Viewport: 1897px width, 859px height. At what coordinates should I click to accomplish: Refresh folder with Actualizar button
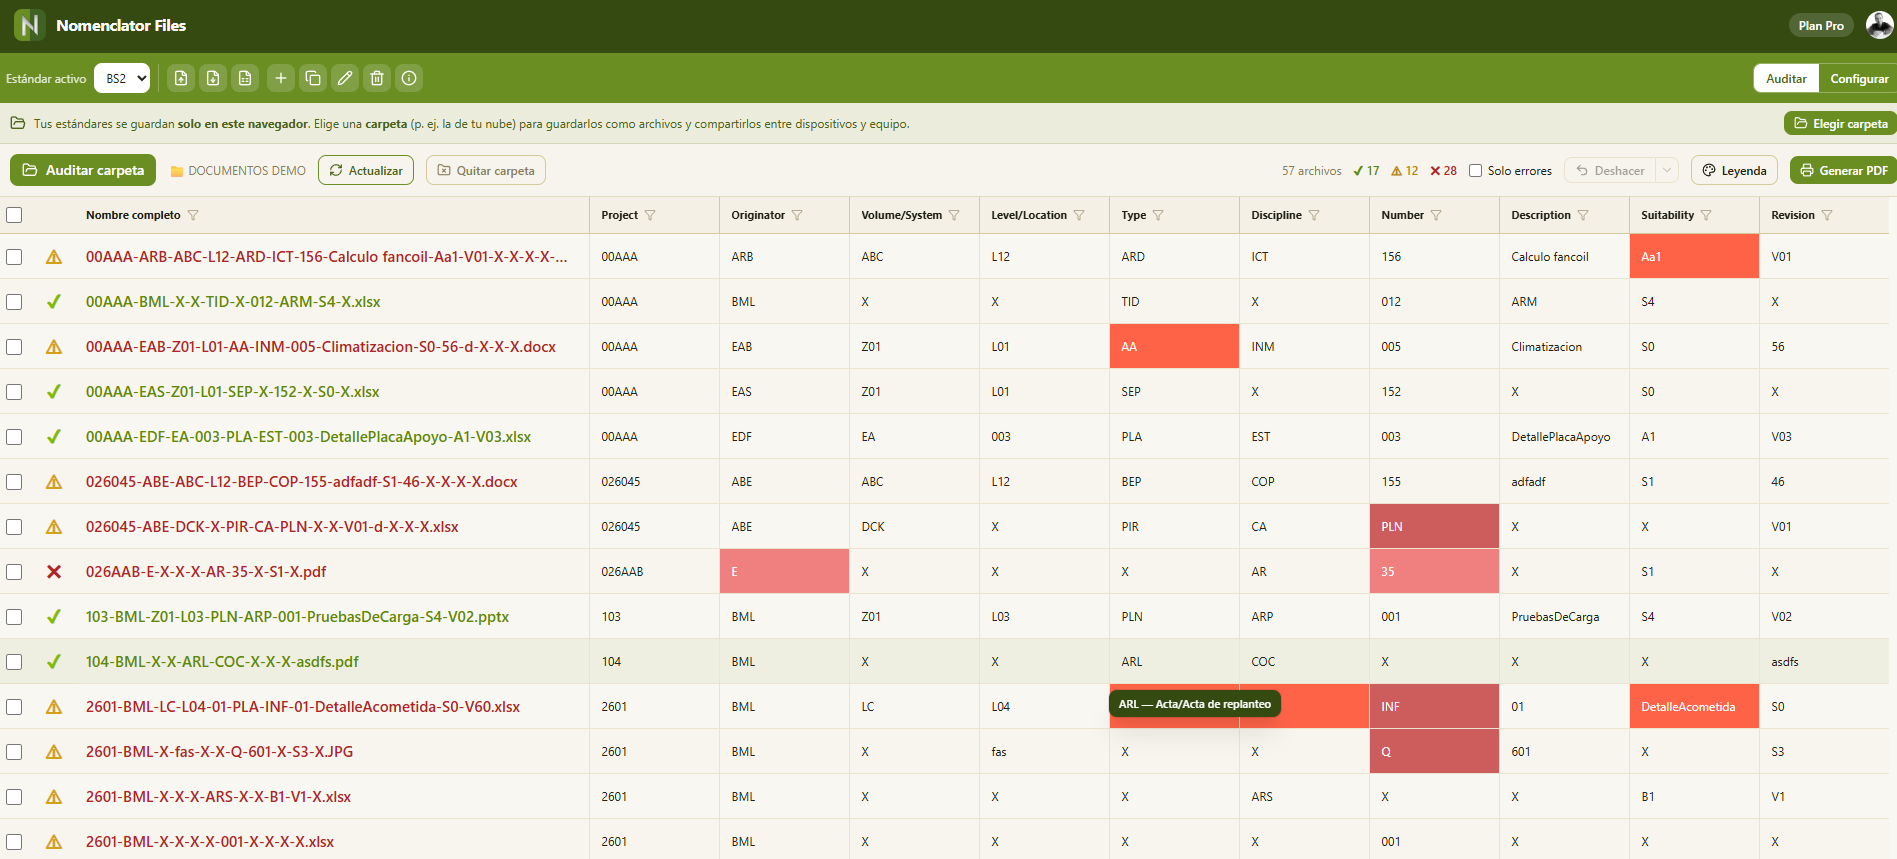(x=366, y=170)
